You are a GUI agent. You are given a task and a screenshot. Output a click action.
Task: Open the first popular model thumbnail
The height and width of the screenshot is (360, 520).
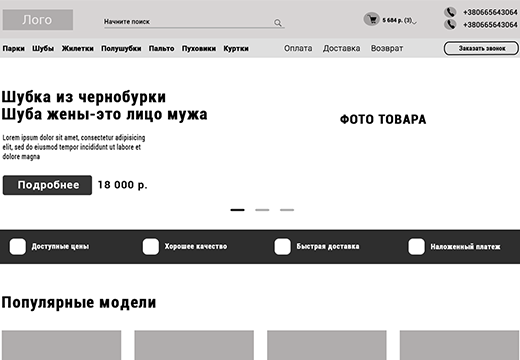click(x=61, y=345)
